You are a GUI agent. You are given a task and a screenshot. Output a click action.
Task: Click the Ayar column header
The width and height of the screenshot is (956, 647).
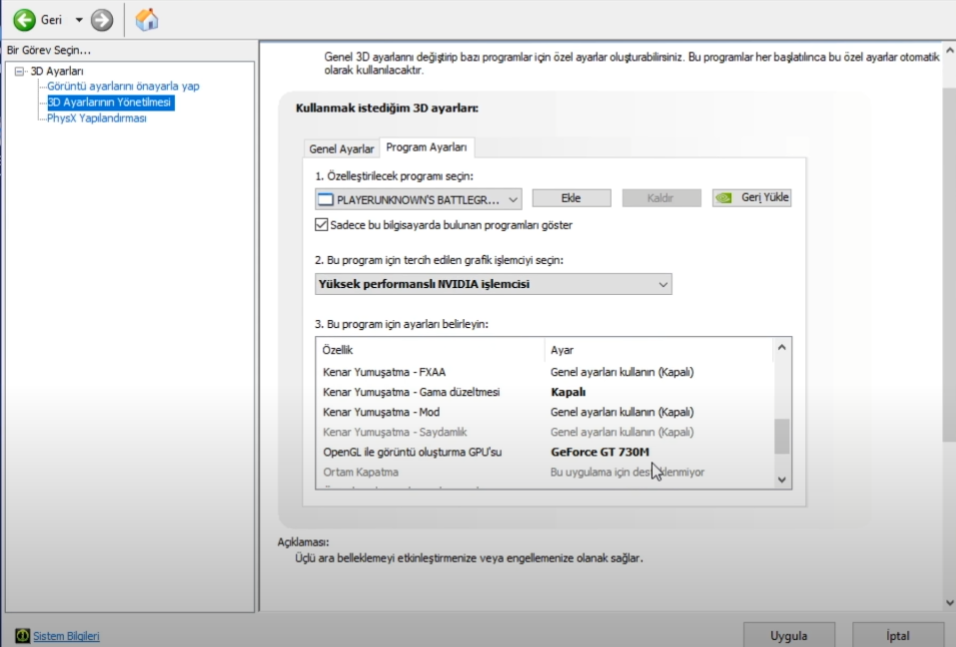(659, 350)
